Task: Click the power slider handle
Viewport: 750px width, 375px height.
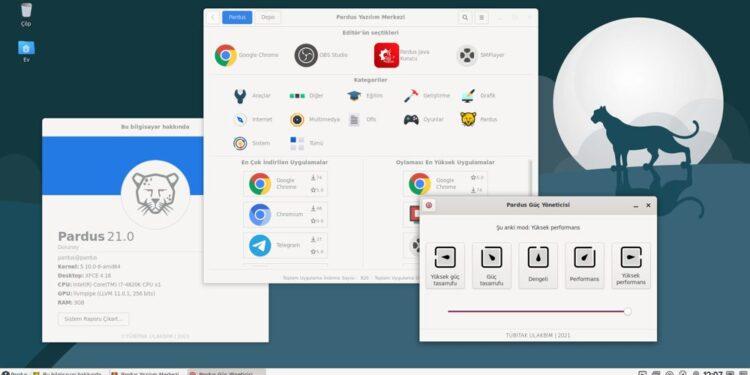Action: point(628,311)
